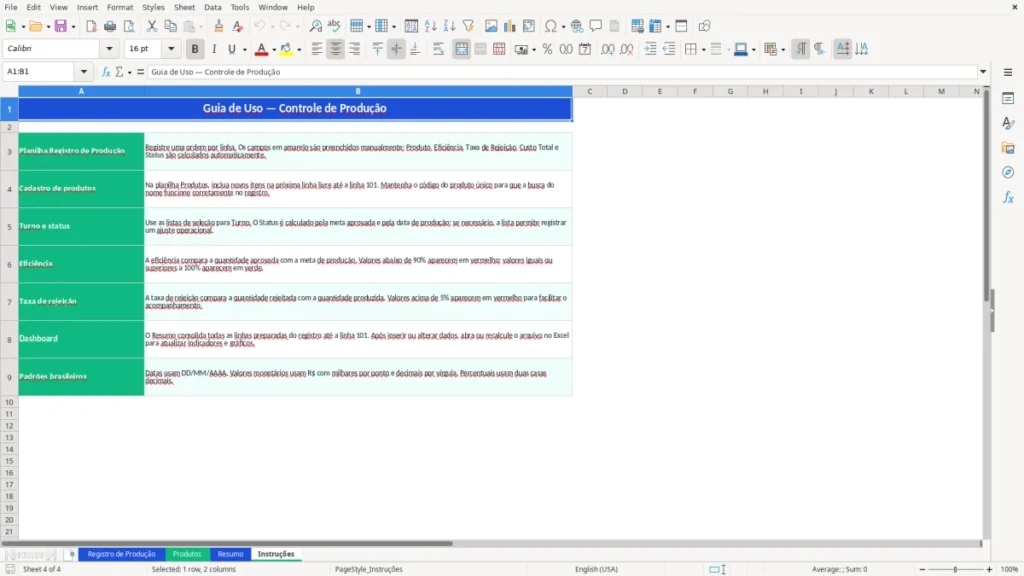The width and height of the screenshot is (1024, 576).
Task: Switch to Resumo sheet tab
Action: coord(231,554)
